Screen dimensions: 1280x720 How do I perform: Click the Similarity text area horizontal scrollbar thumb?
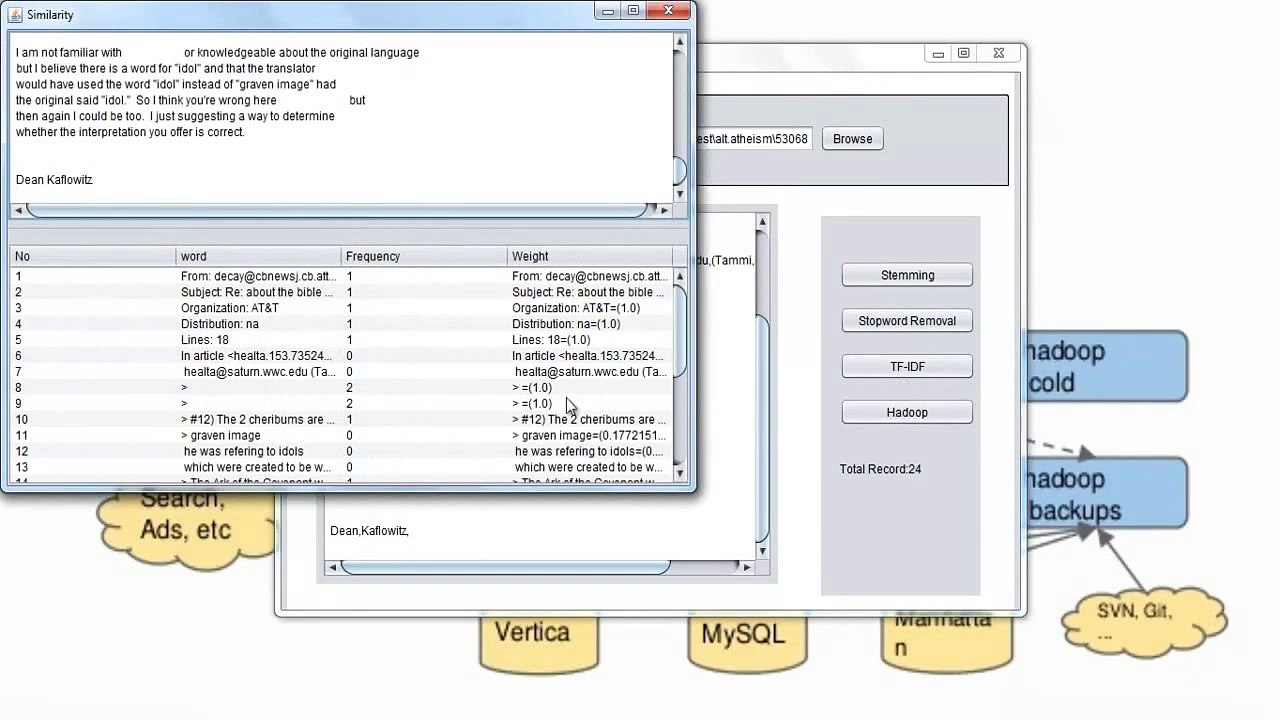click(337, 210)
